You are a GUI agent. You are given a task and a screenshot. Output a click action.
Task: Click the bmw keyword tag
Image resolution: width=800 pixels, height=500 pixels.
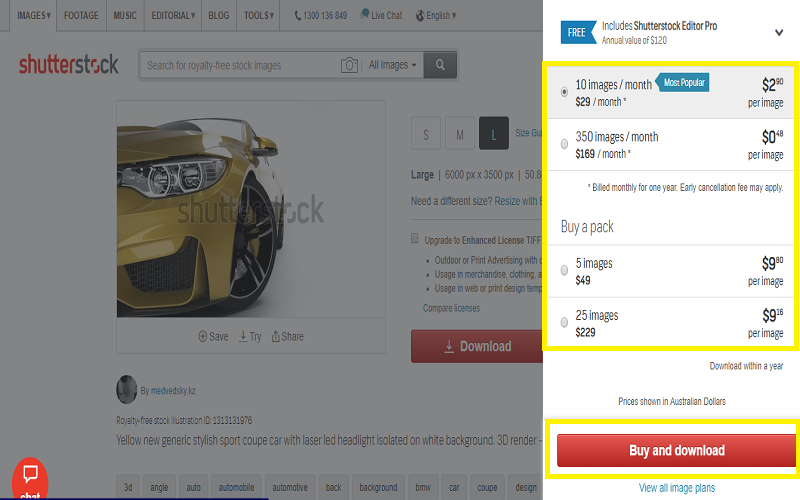423,487
